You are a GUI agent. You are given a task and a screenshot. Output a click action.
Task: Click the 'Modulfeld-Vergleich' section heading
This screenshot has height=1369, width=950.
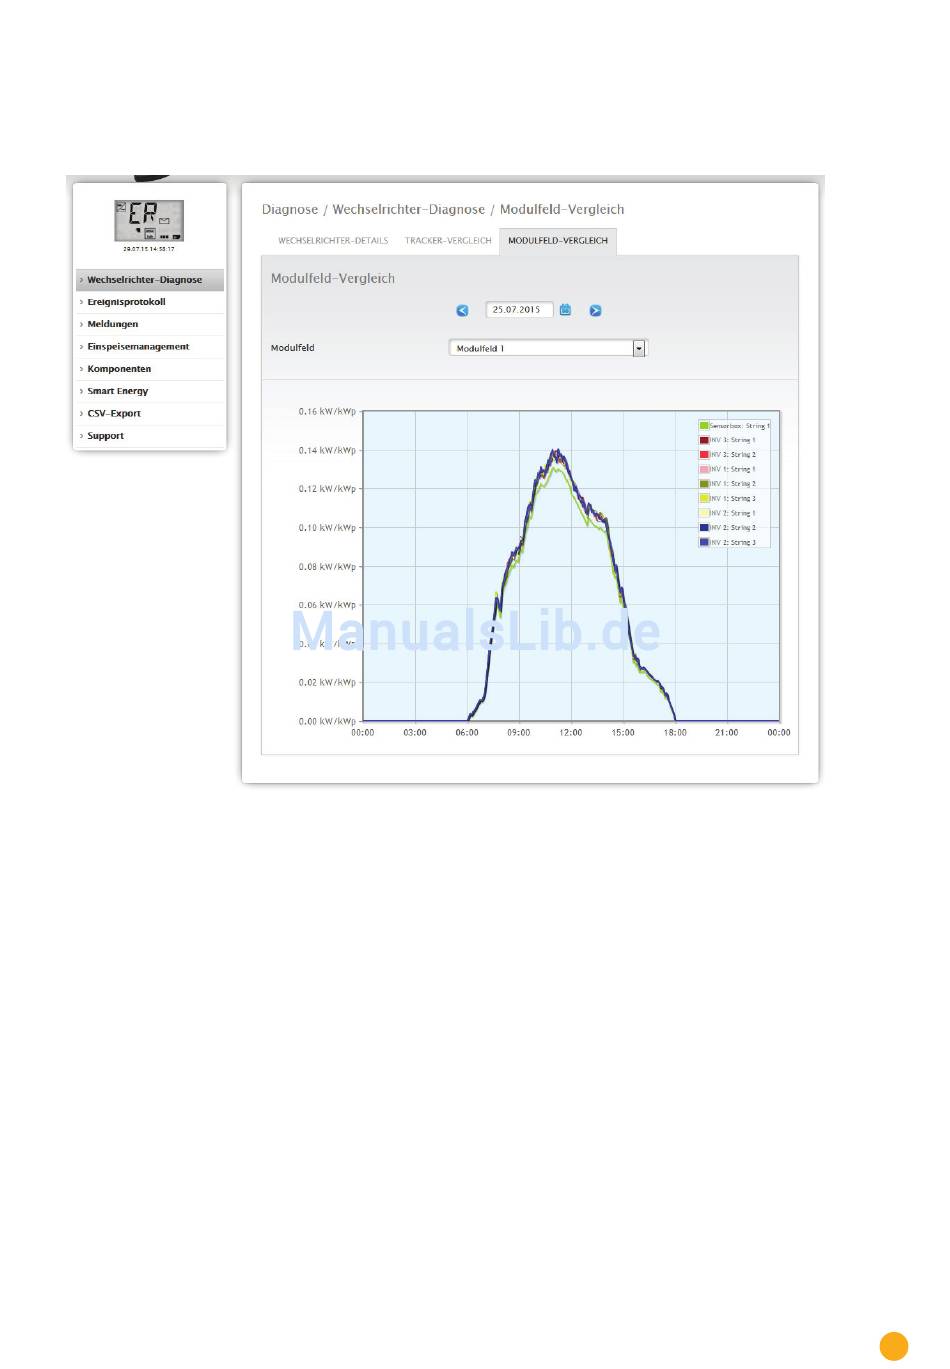(333, 279)
